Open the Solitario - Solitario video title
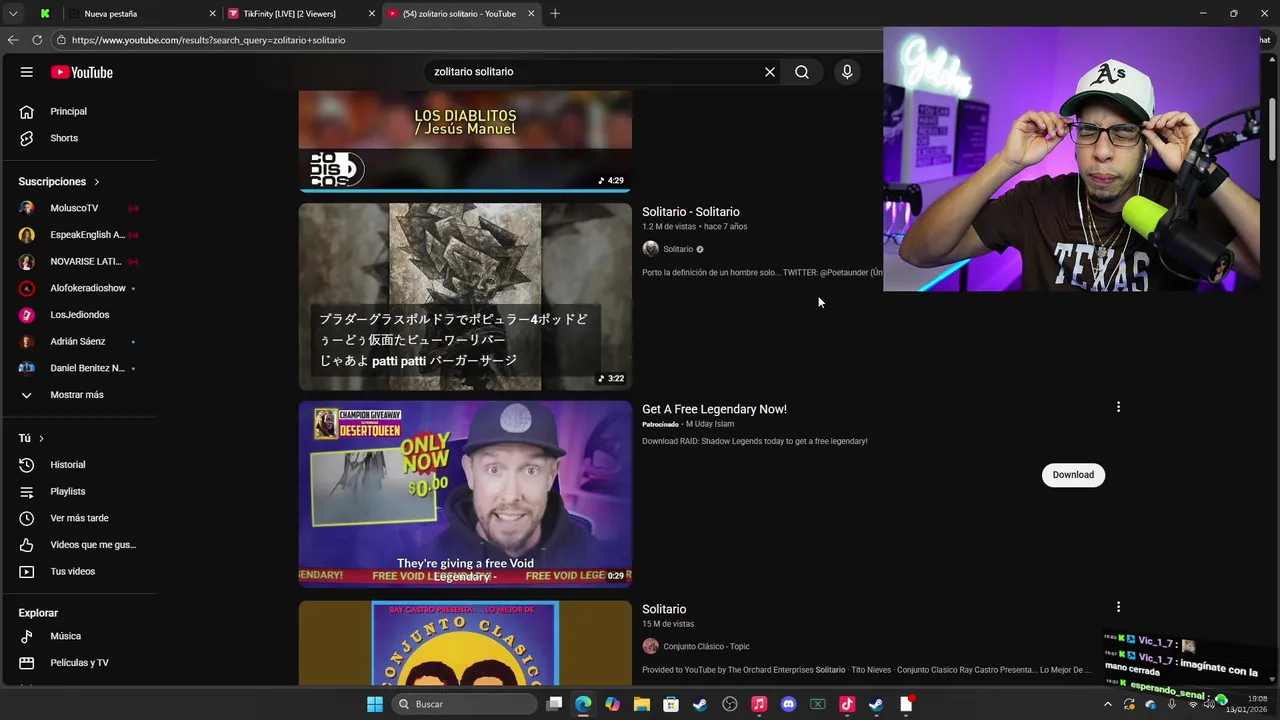The height and width of the screenshot is (720, 1280). click(x=691, y=212)
